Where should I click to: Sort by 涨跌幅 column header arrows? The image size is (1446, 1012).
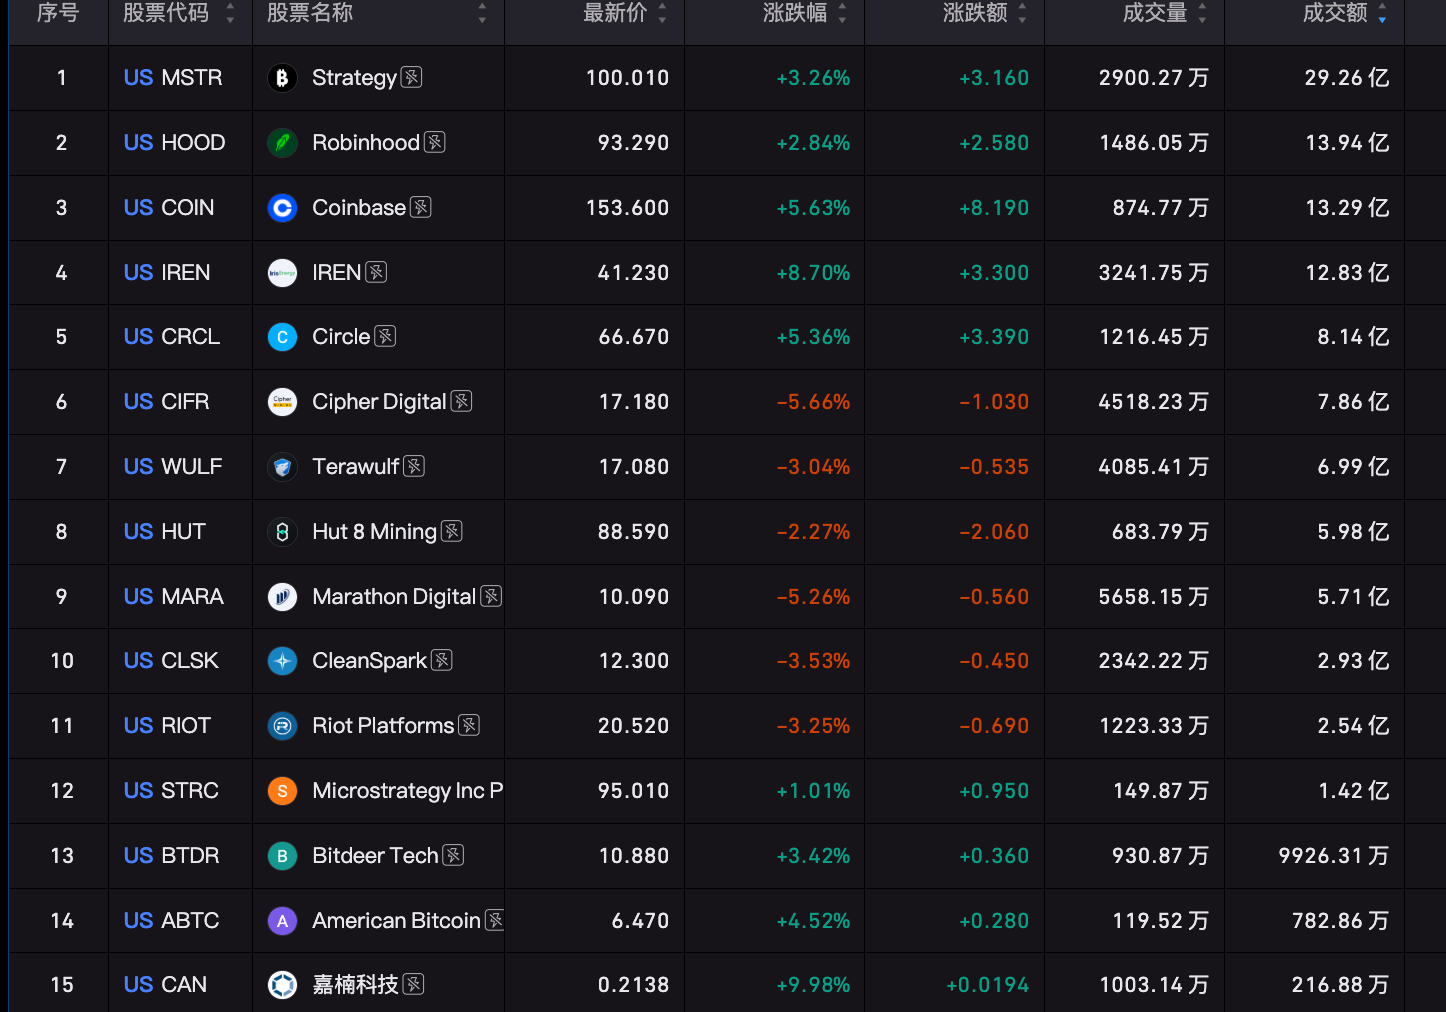click(842, 13)
